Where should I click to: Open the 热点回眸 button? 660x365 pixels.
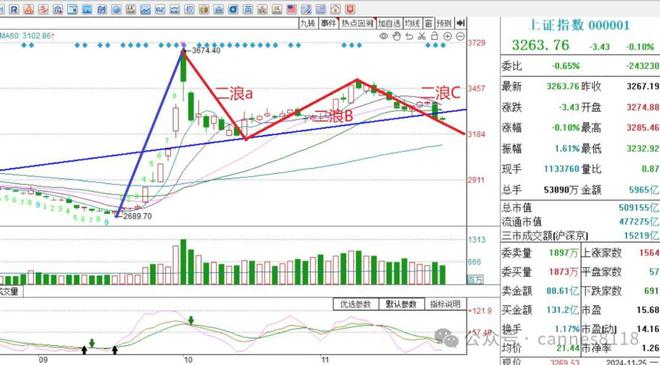pyautogui.click(x=357, y=23)
